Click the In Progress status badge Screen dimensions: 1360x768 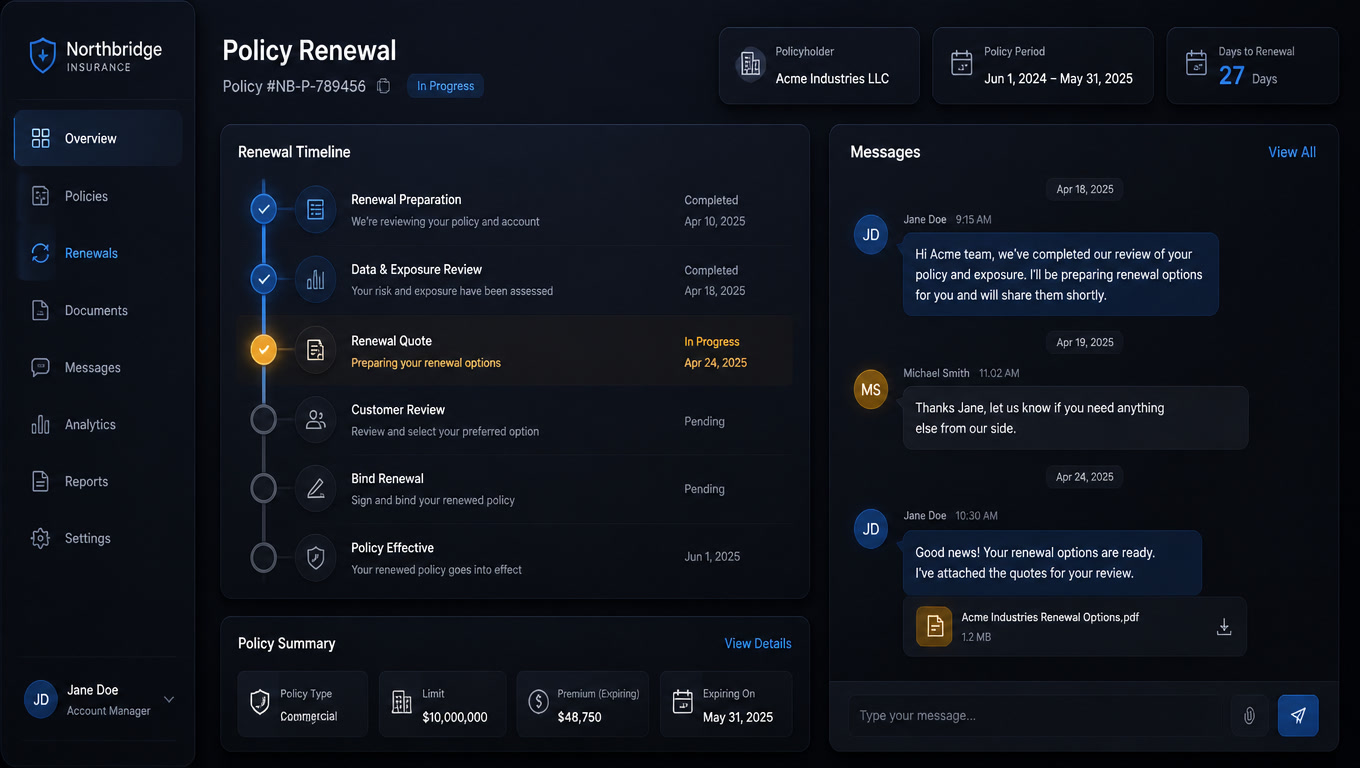pos(445,86)
